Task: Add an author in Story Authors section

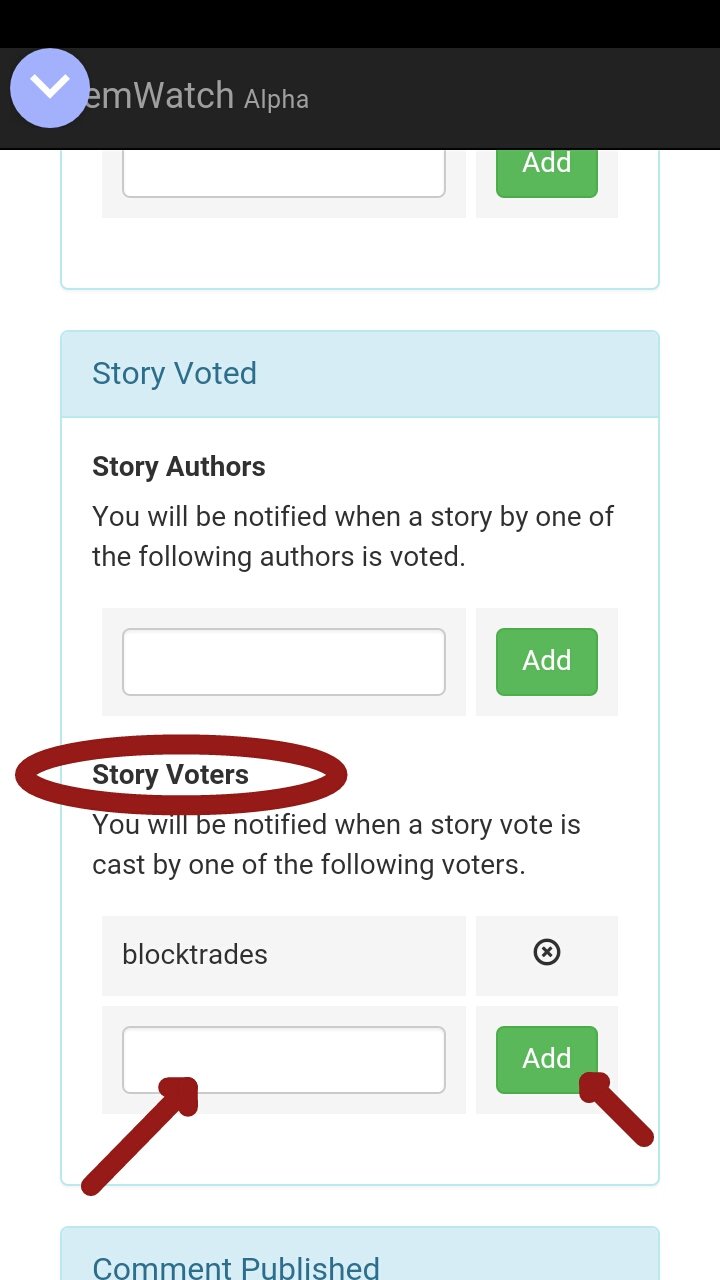Action: (x=546, y=661)
